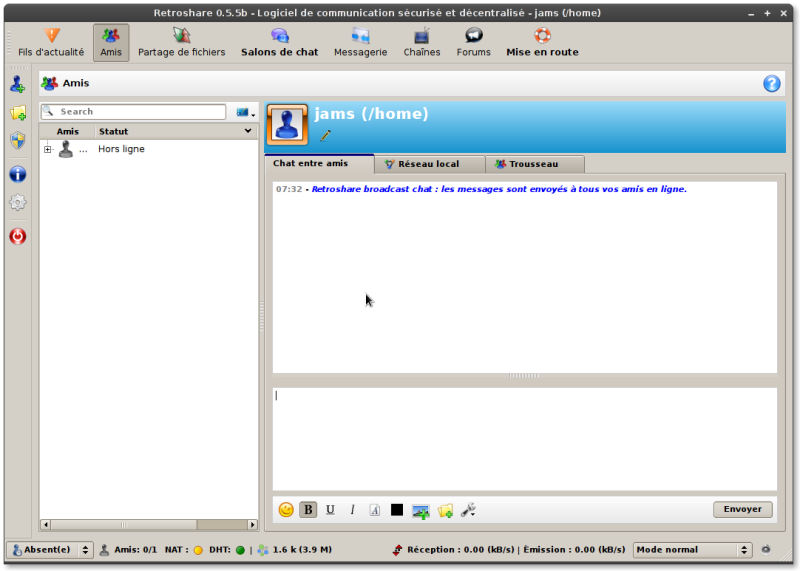Open the smiley emoticon picker
This screenshot has width=800, height=571.
[x=286, y=510]
